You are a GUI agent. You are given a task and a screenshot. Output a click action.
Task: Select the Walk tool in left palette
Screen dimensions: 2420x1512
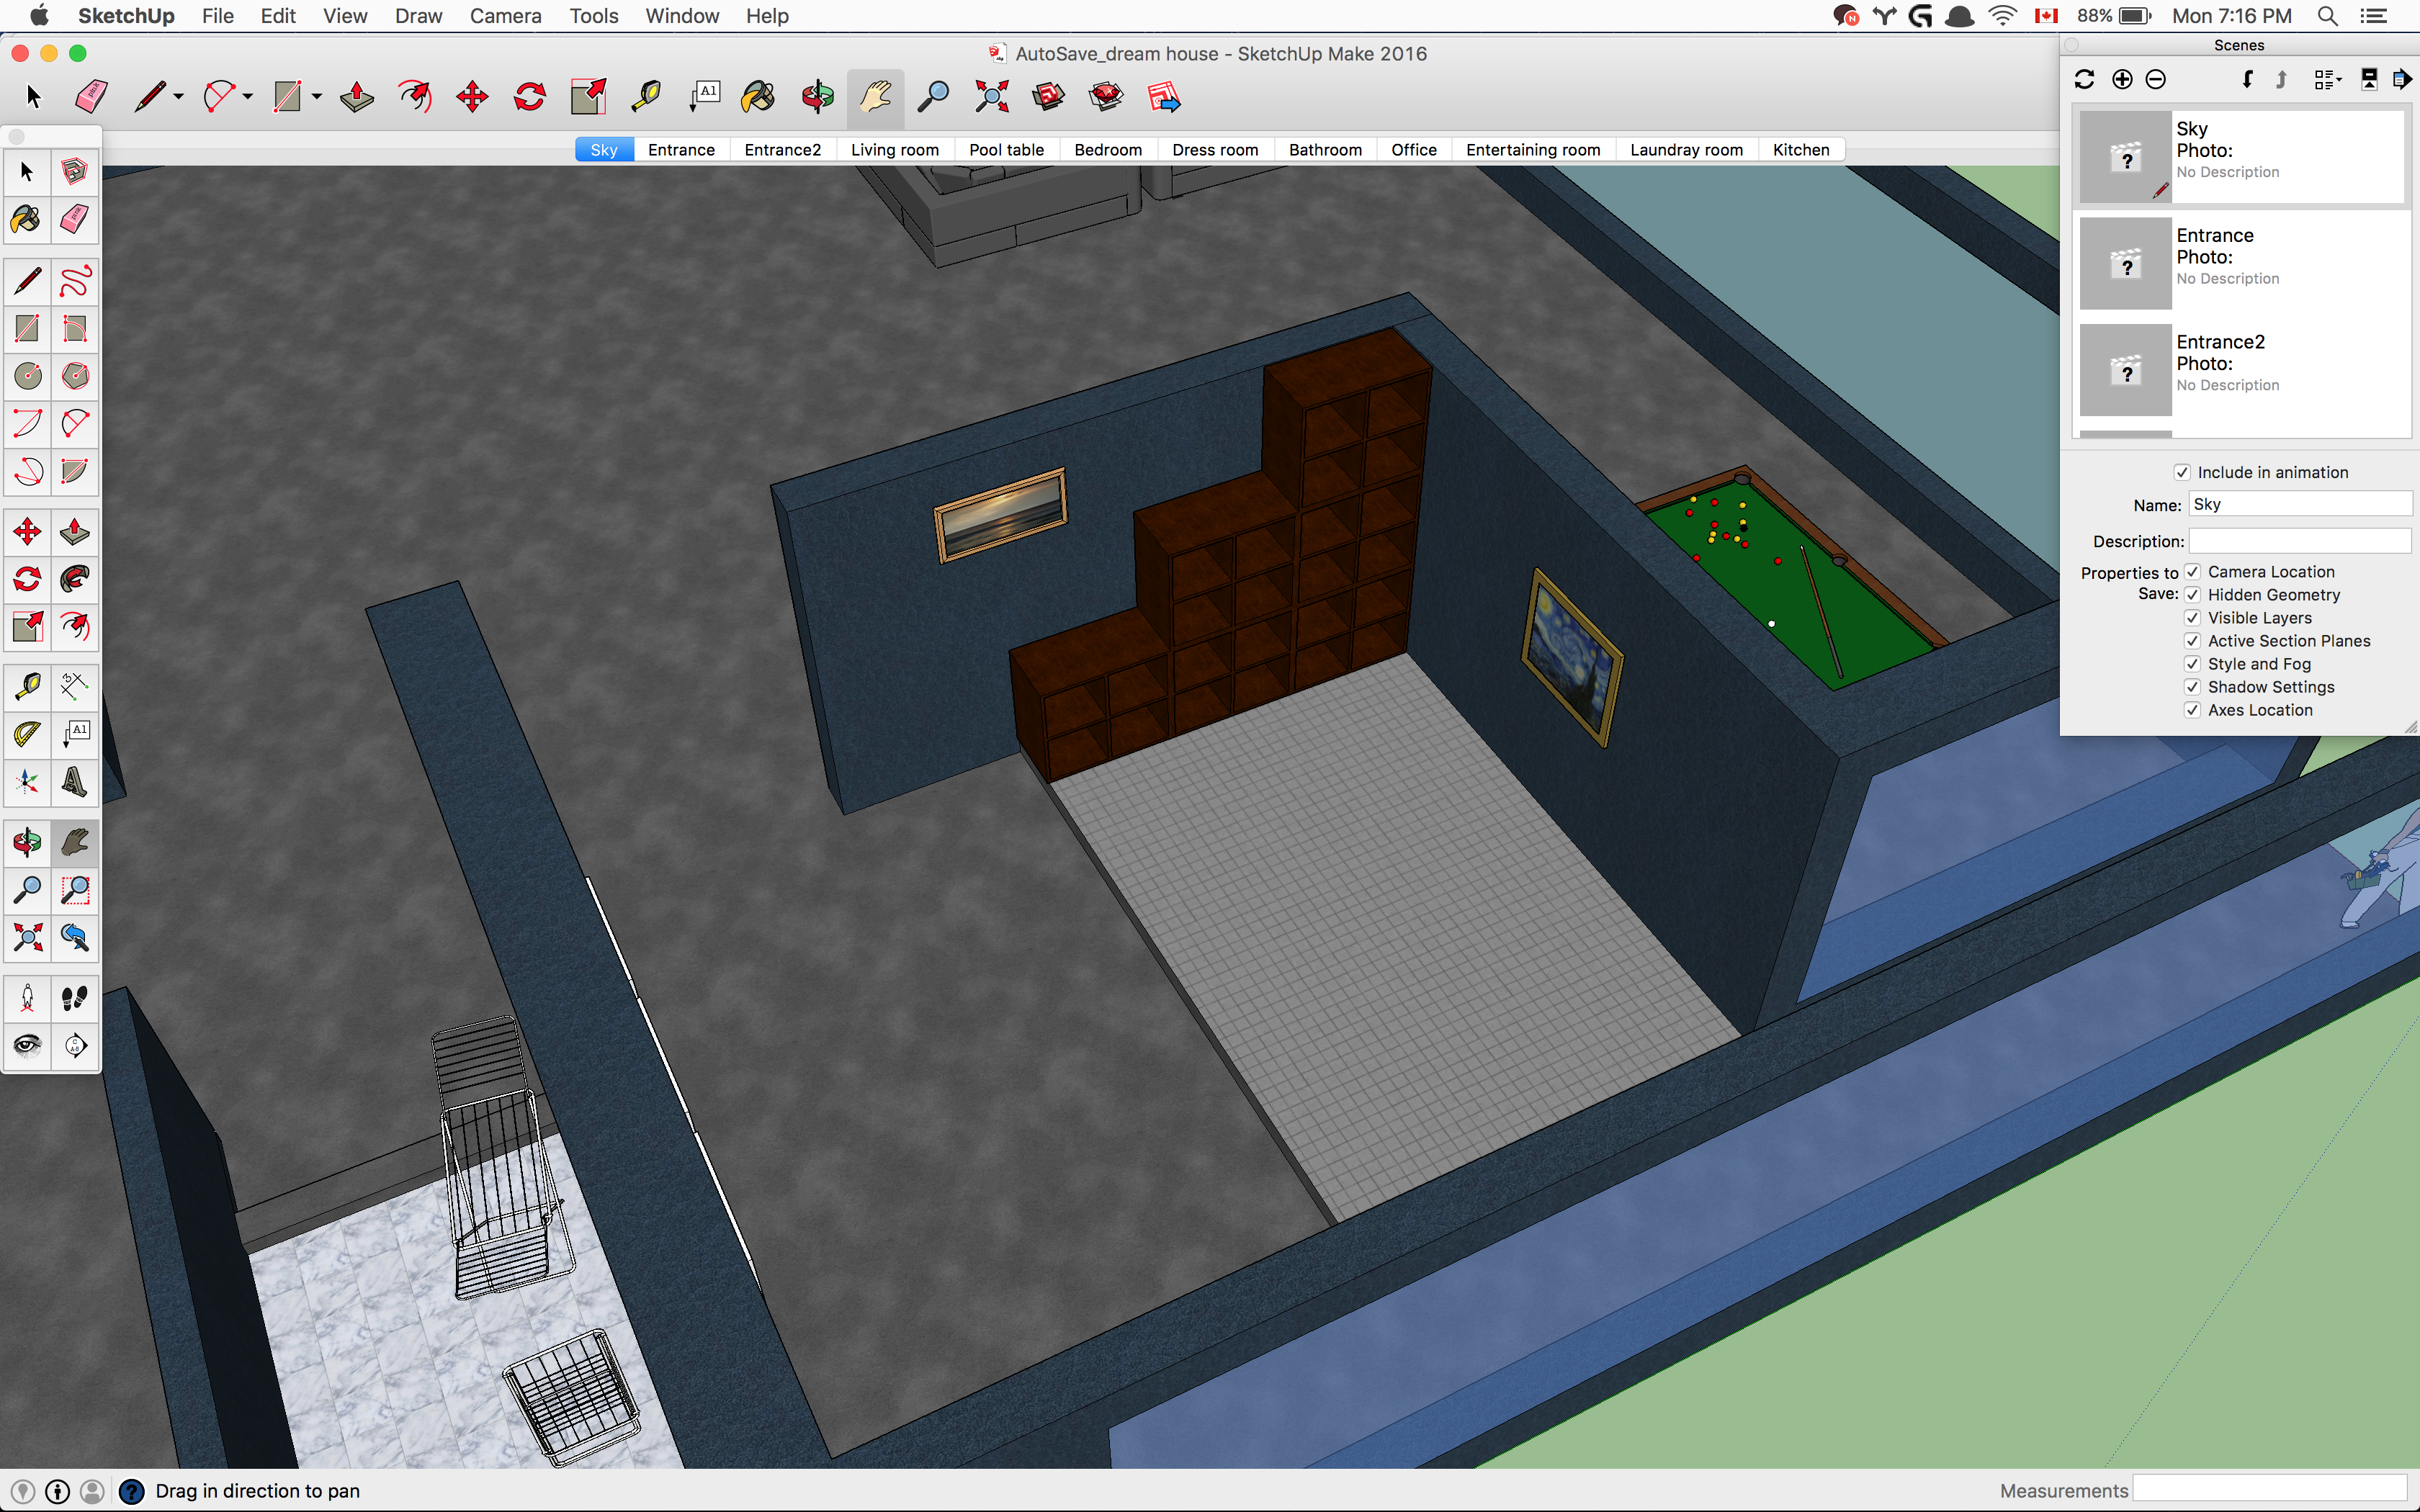coord(75,998)
